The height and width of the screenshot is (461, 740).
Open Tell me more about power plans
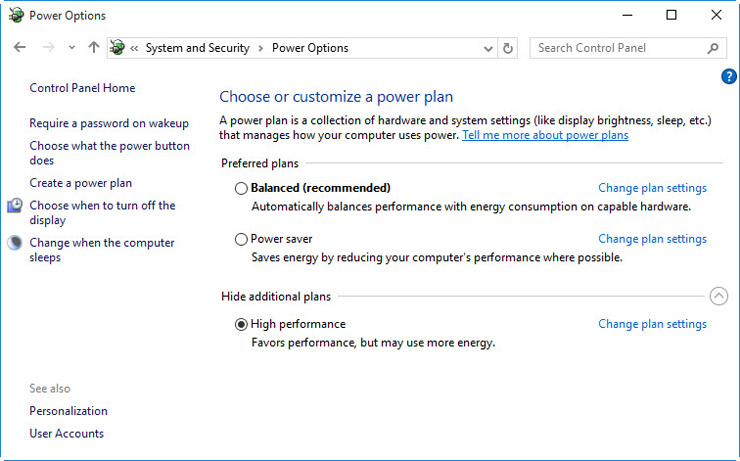(x=545, y=135)
